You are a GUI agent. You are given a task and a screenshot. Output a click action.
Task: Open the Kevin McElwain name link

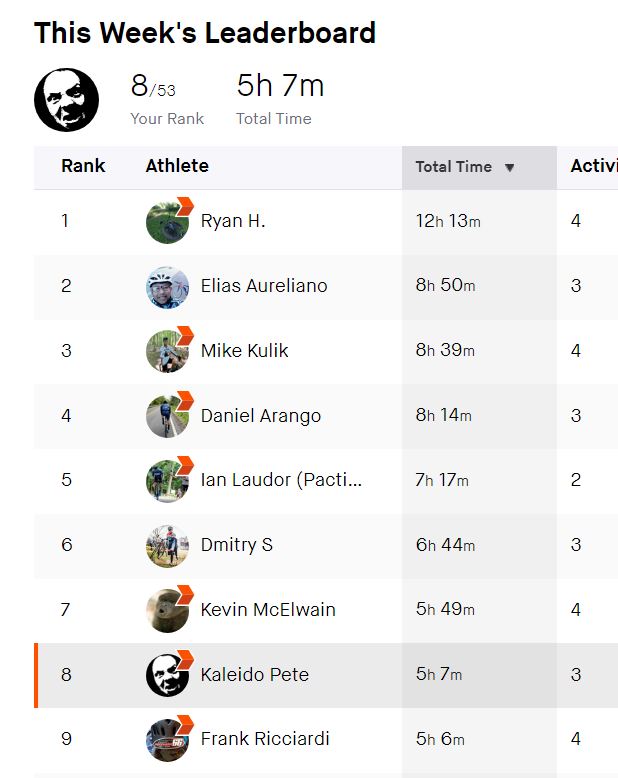268,610
